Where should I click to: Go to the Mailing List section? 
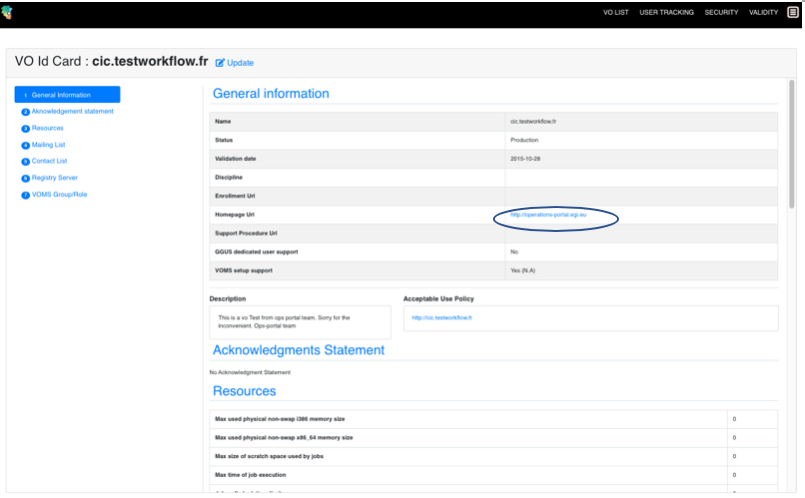point(48,145)
